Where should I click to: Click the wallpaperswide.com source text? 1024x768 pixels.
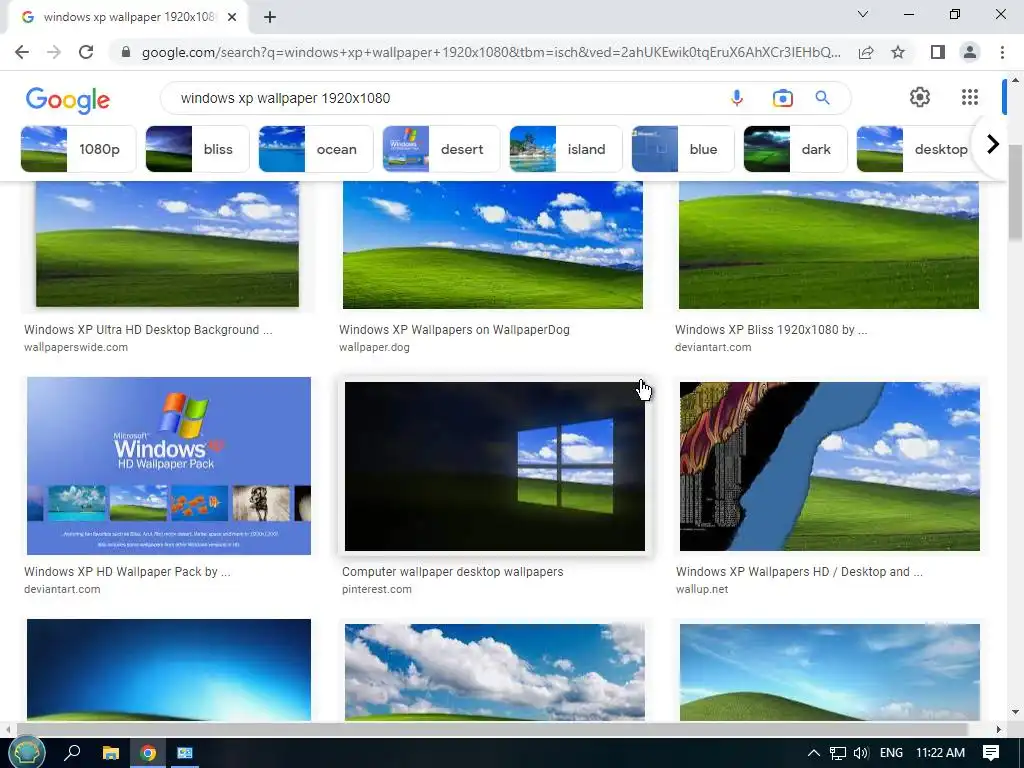click(76, 347)
